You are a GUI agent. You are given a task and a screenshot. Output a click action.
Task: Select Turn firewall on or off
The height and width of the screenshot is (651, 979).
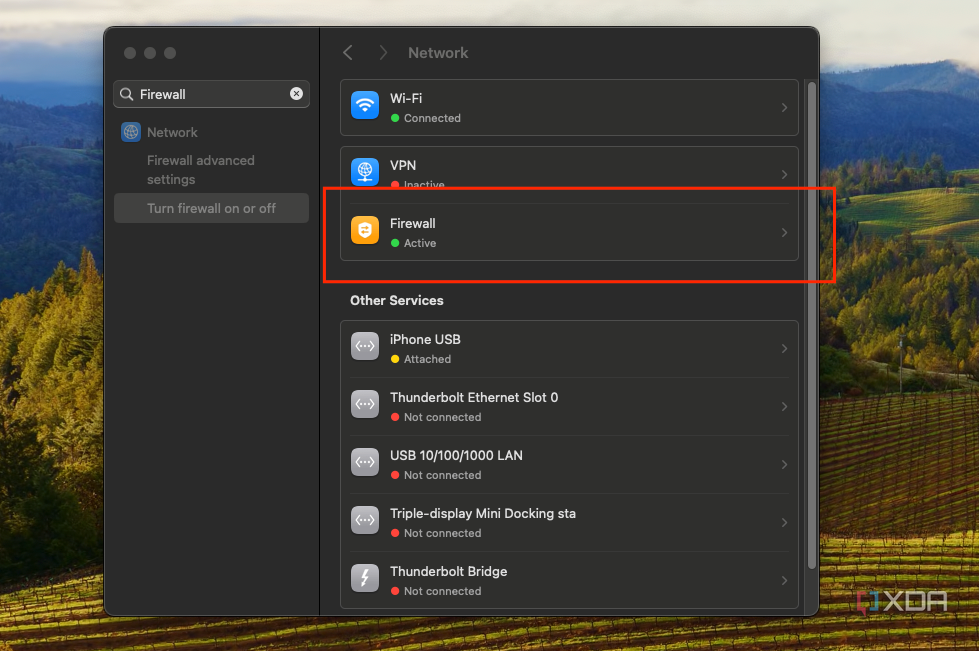[x=211, y=208]
